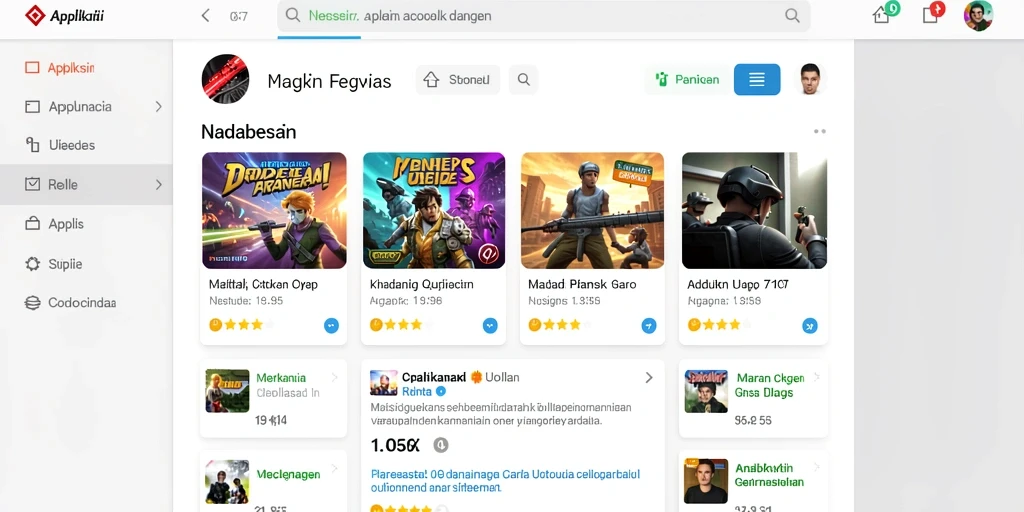This screenshot has width=1024, height=512.
Task: Click the green Panican button
Action: click(686, 80)
